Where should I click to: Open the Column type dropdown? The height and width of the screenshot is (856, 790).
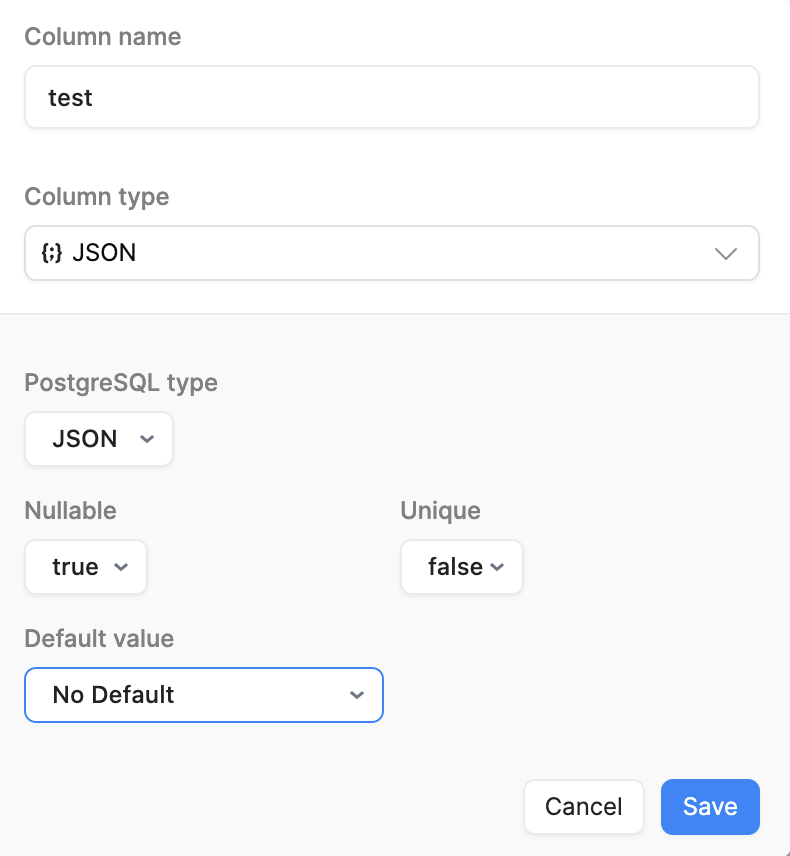pos(391,253)
